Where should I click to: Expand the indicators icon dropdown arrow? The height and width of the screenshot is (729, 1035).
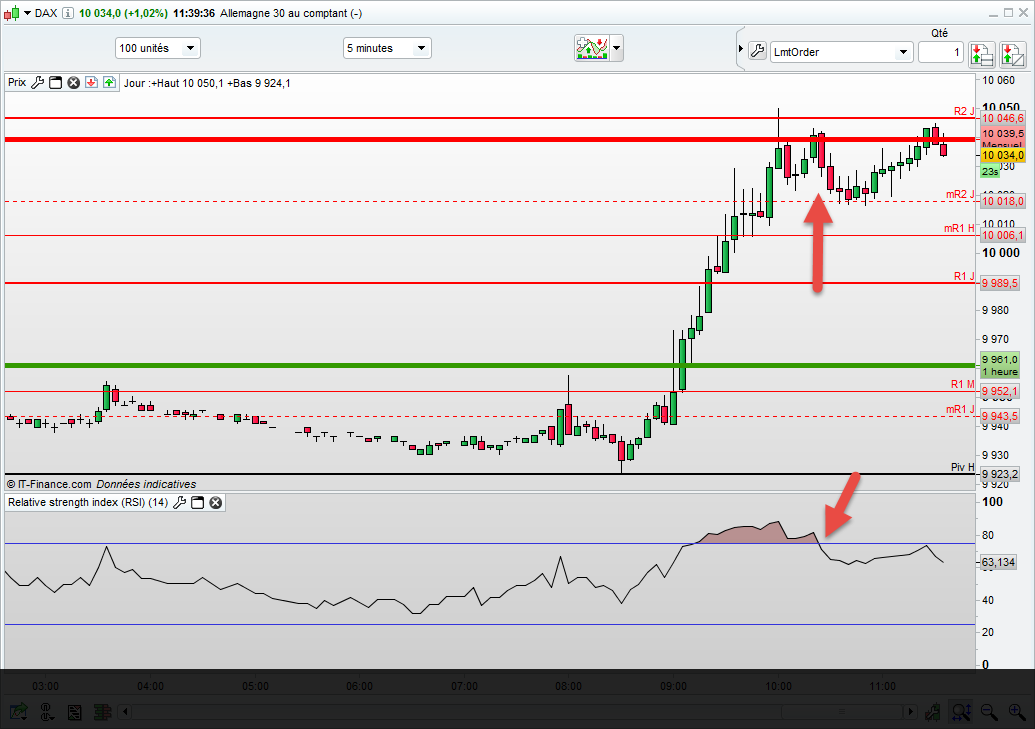point(617,48)
